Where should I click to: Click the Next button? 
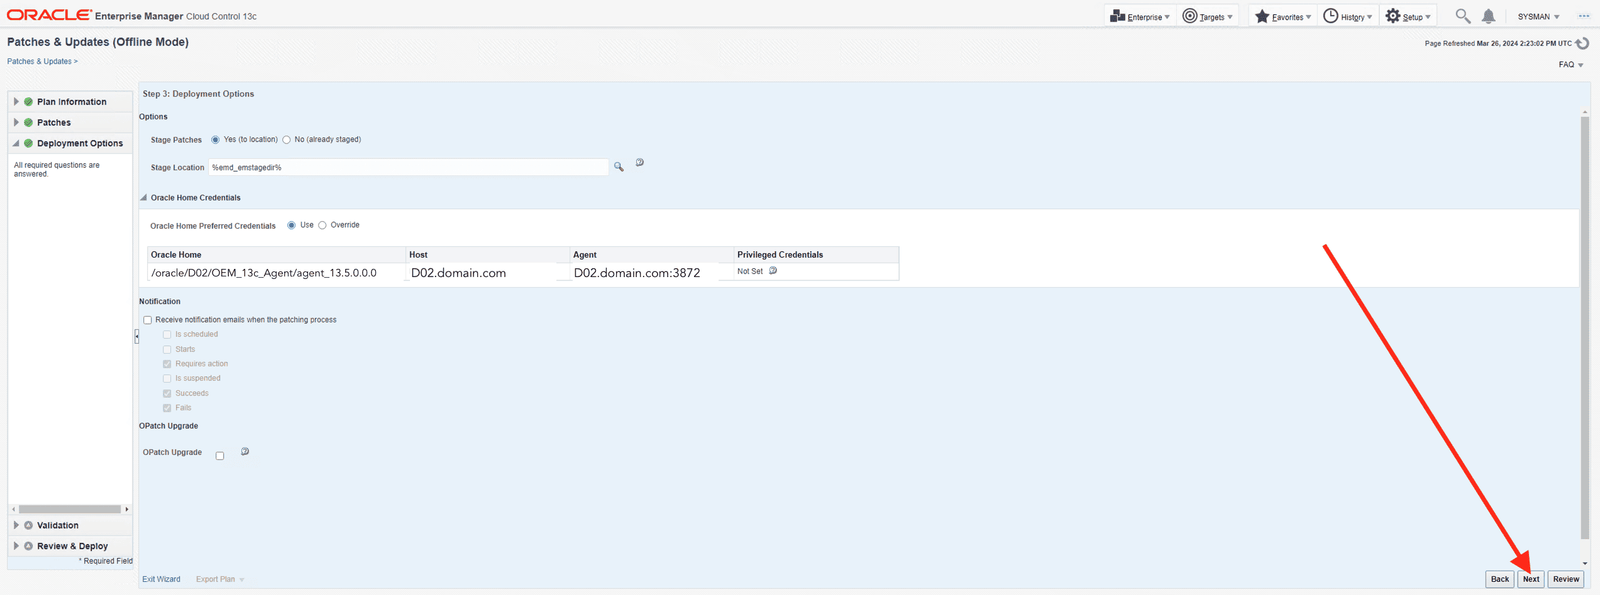1530,579
